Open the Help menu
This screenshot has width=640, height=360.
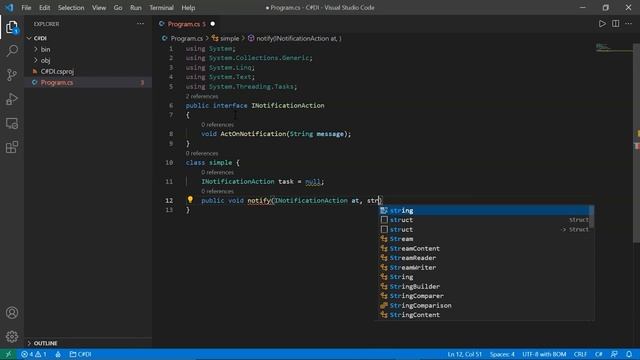point(188,7)
